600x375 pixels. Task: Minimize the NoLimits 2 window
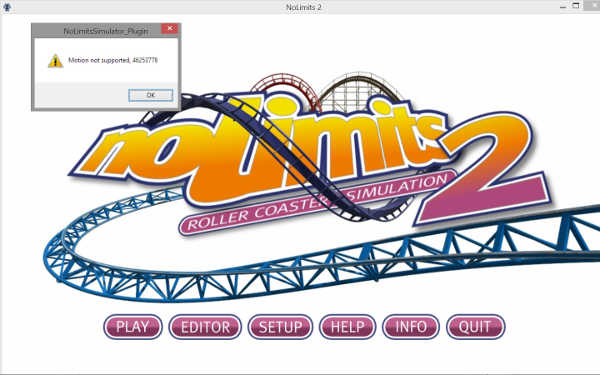pyautogui.click(x=563, y=7)
